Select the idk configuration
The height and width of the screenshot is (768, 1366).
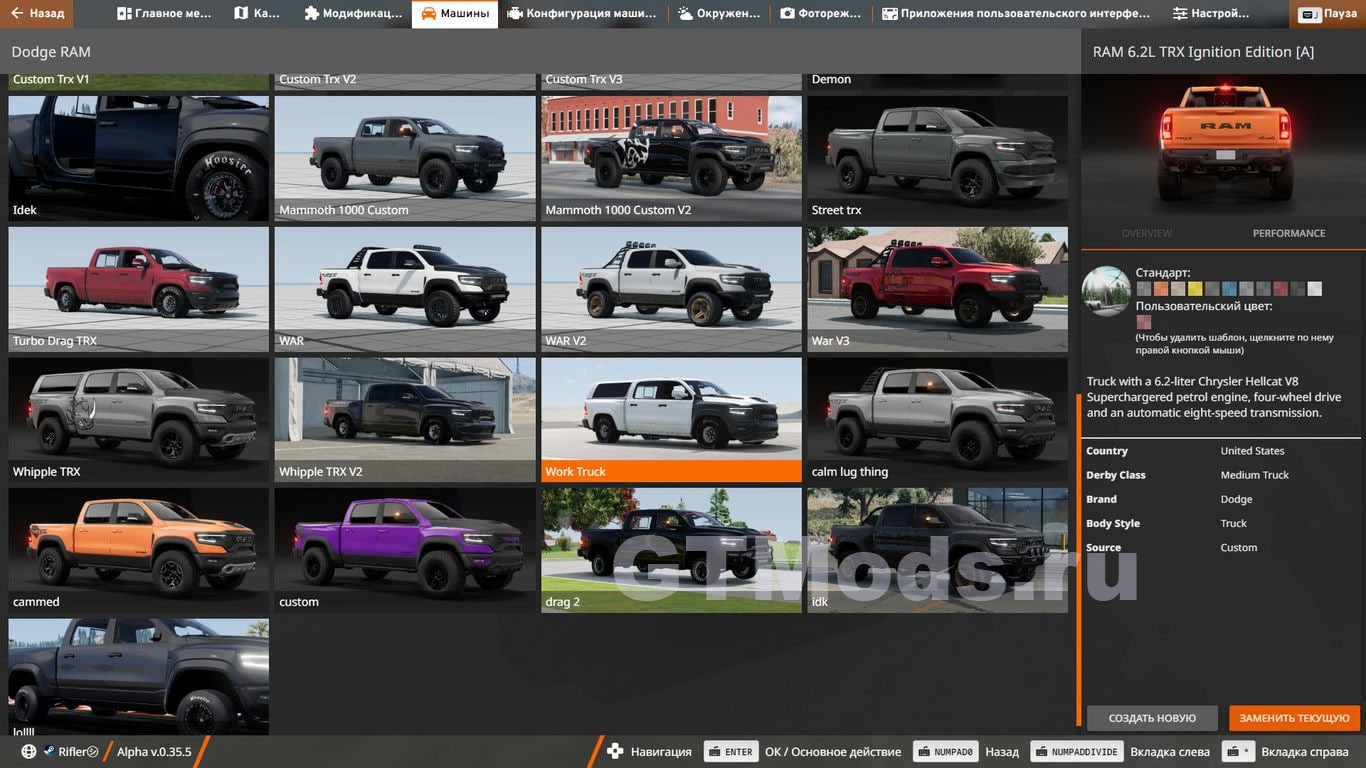(x=938, y=550)
